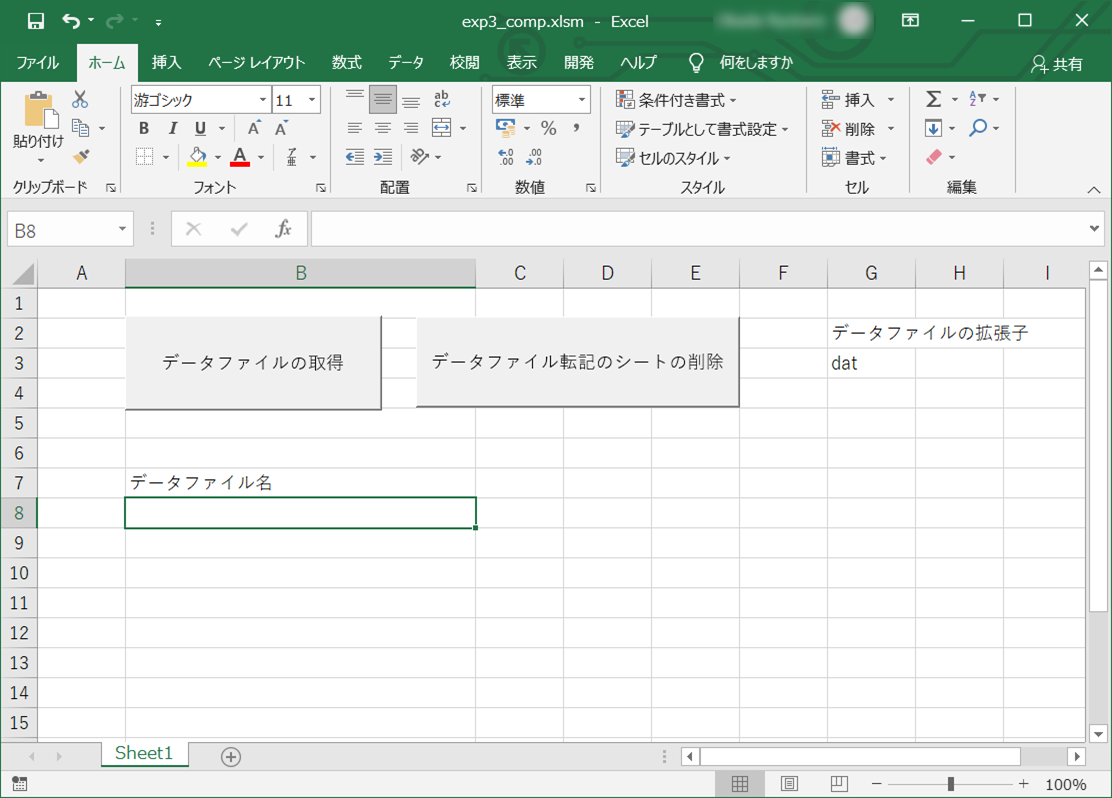Click the 何をしますか search box
Viewport: 1112px width, 798px height.
756,62
